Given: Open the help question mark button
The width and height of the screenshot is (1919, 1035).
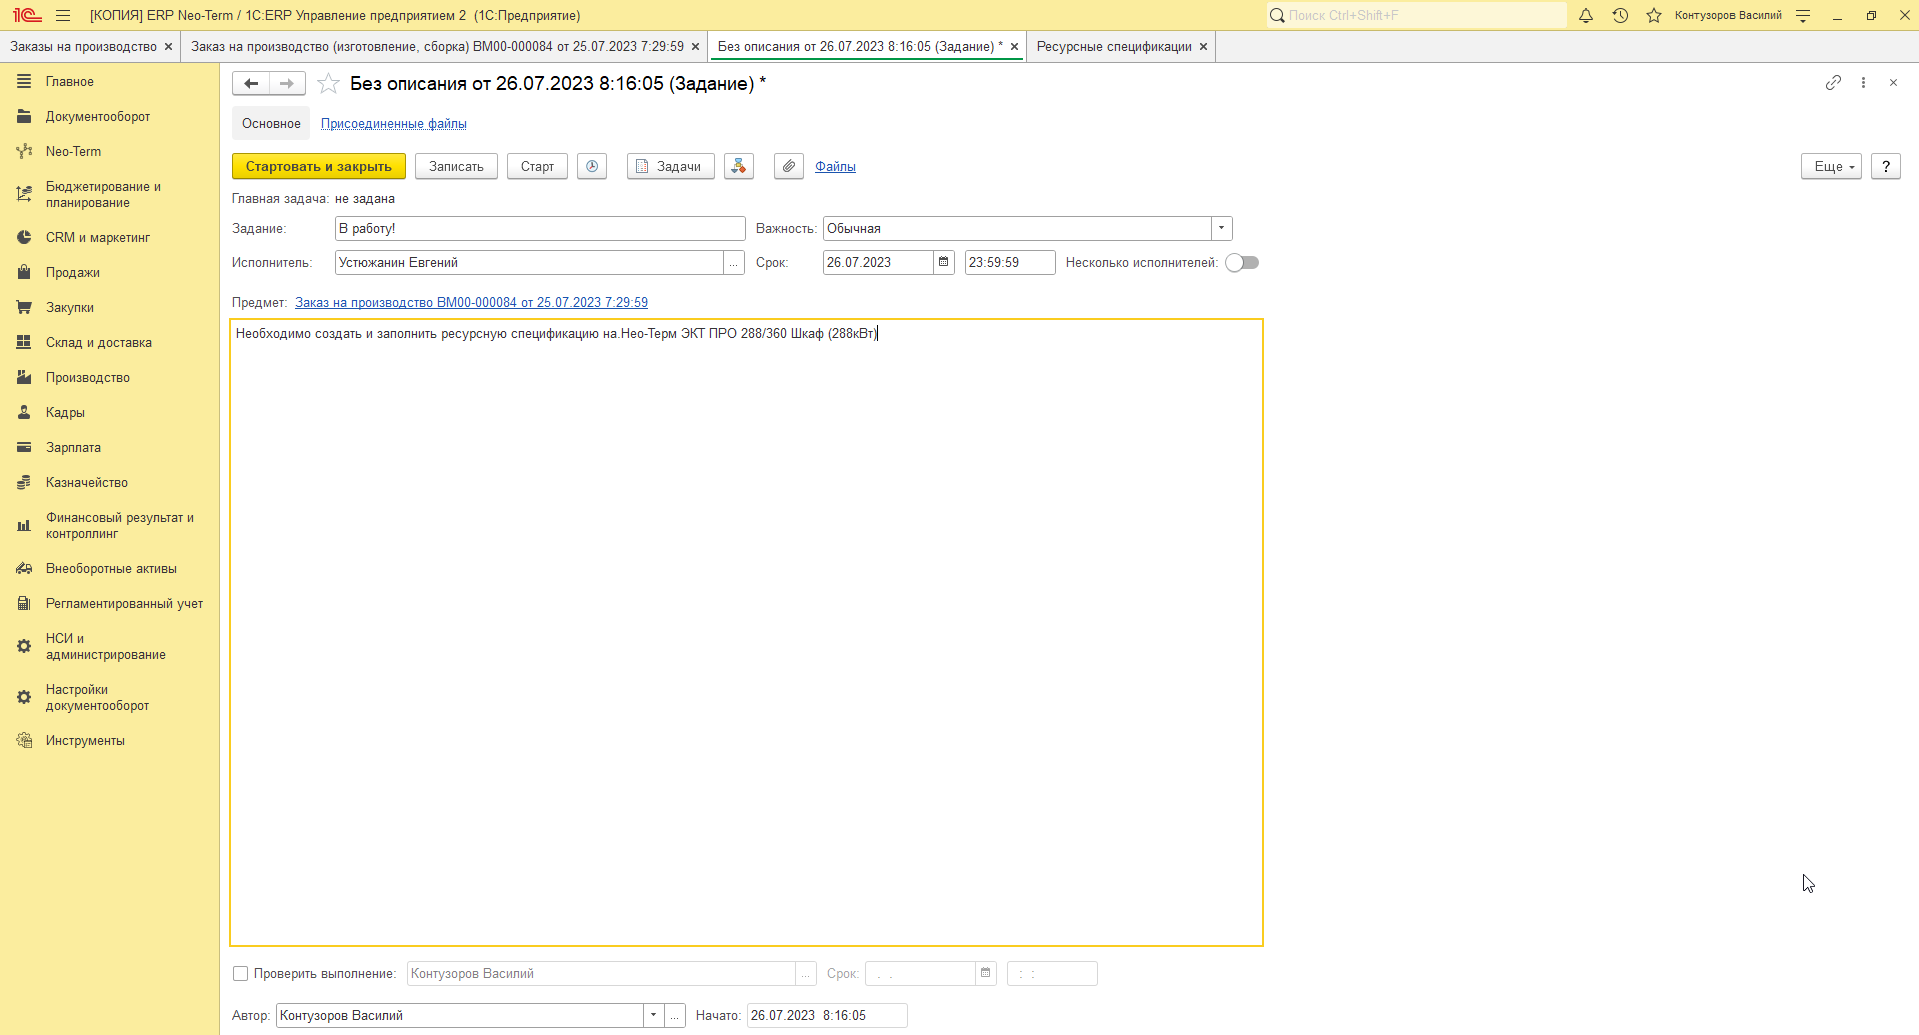Looking at the screenshot, I should (1885, 166).
